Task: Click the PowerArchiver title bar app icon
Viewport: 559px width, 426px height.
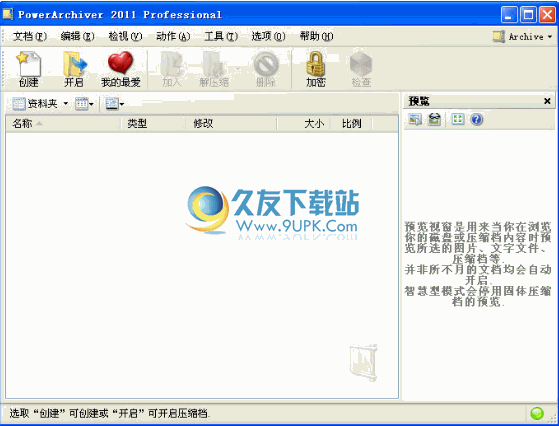Action: [x=8, y=14]
